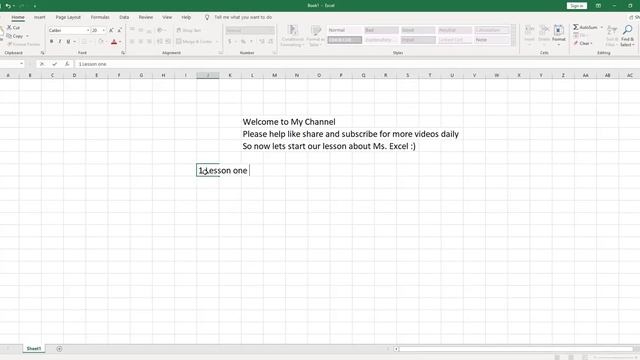640x360 pixels.
Task: Open the Font group dialog launcher
Action: click(x=123, y=53)
